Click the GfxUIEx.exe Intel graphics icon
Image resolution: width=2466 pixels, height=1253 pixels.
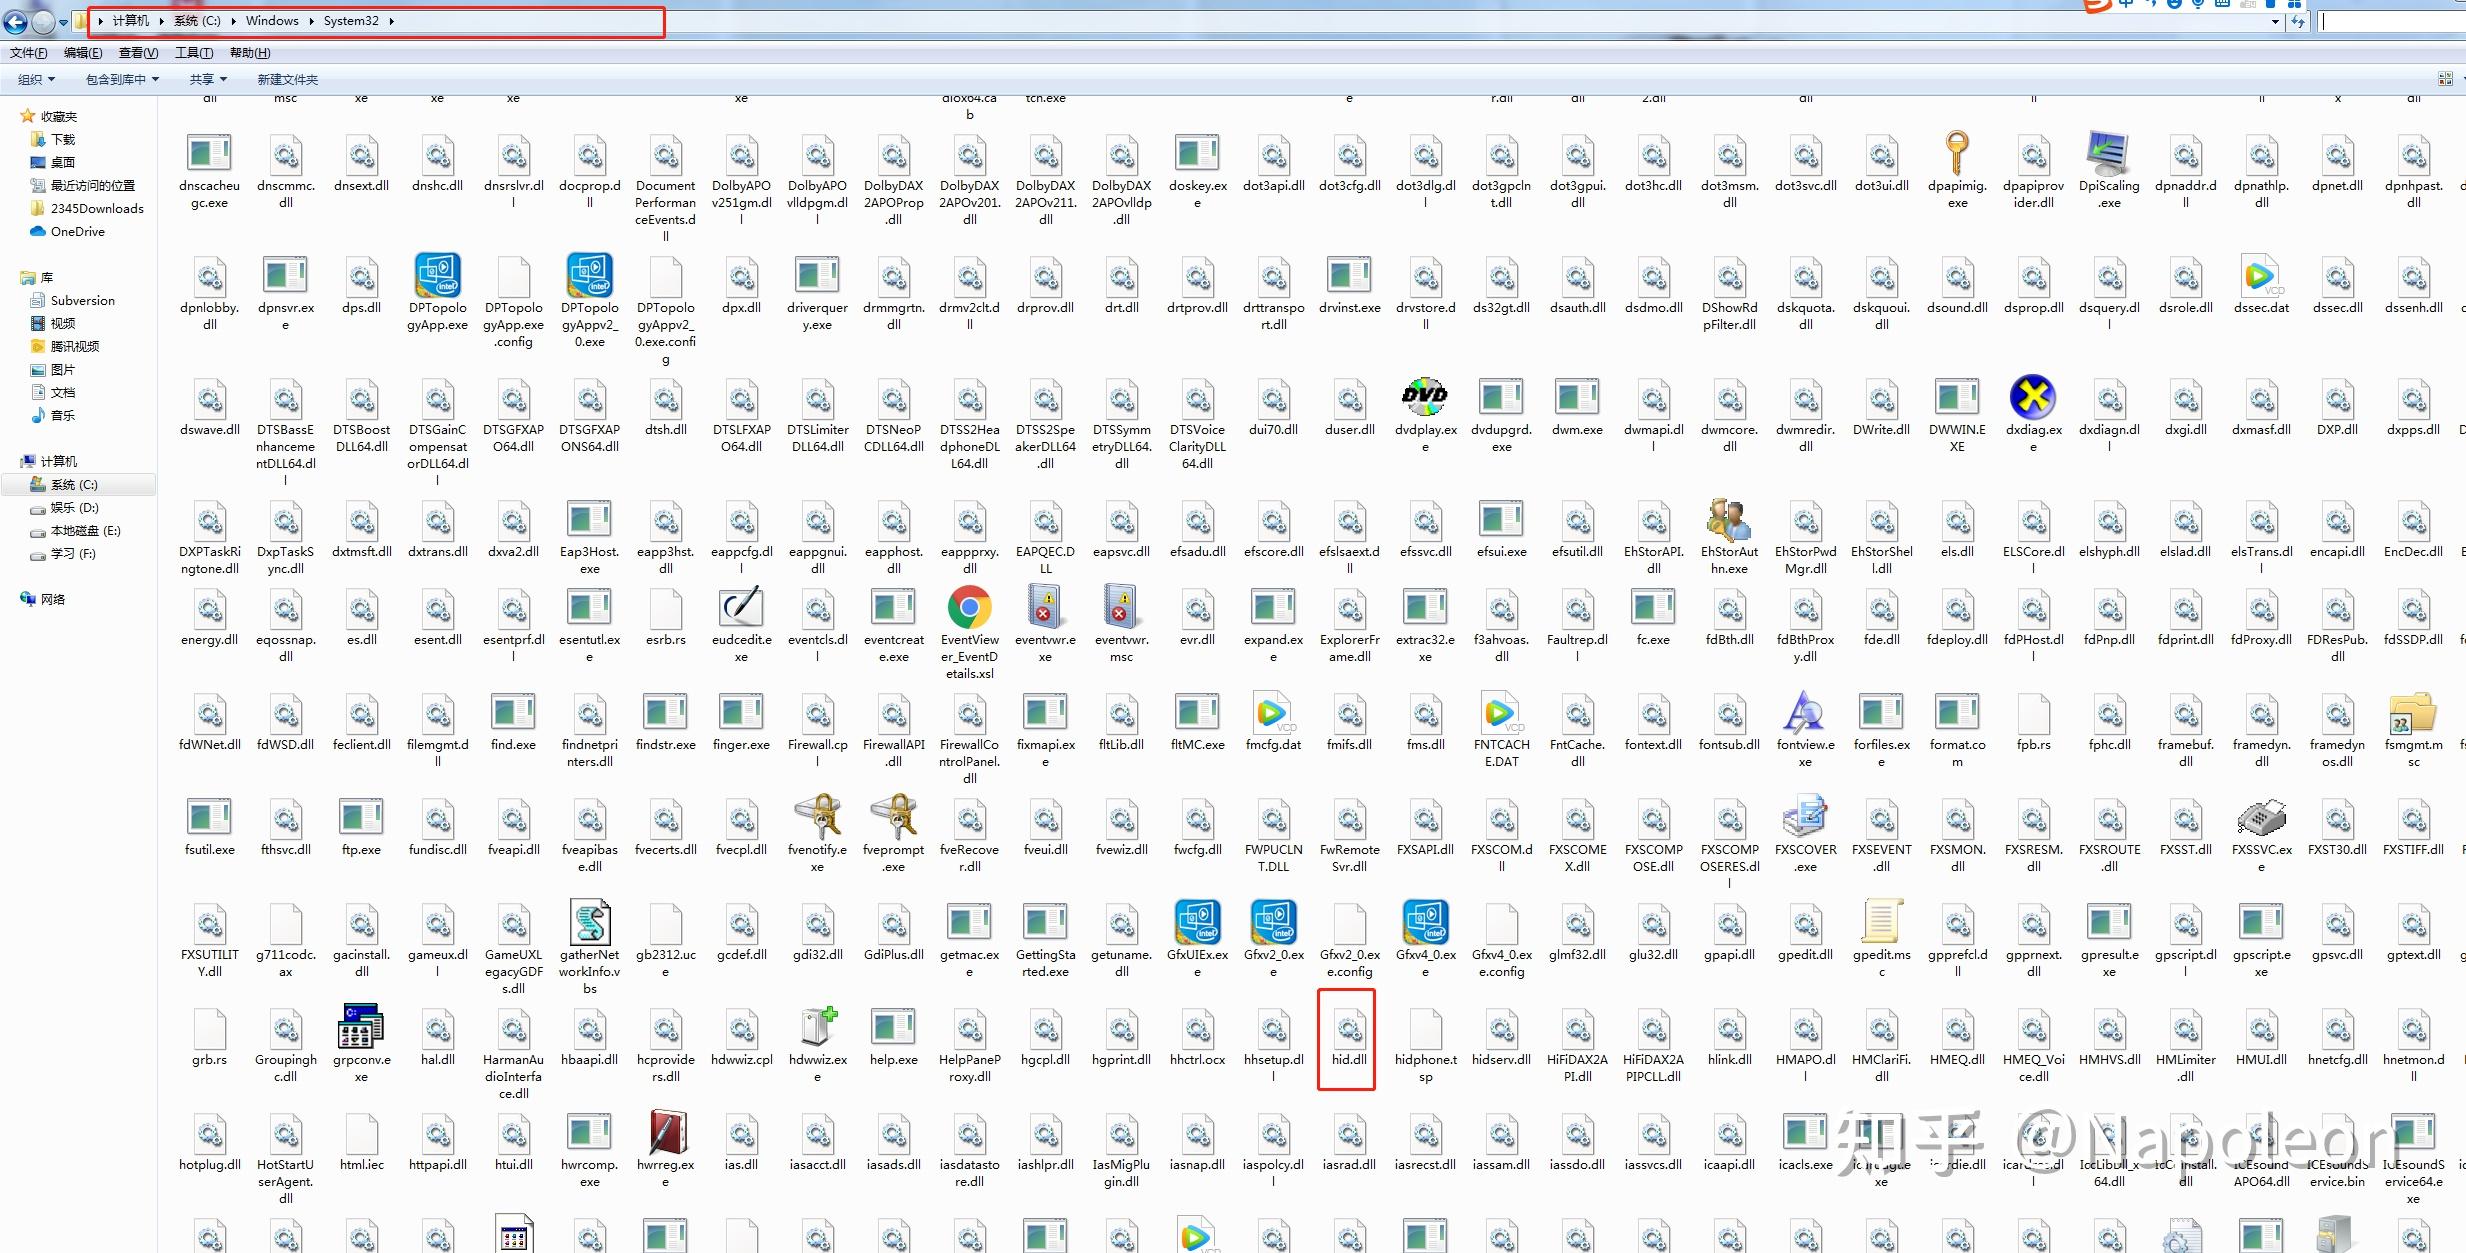[x=1197, y=922]
